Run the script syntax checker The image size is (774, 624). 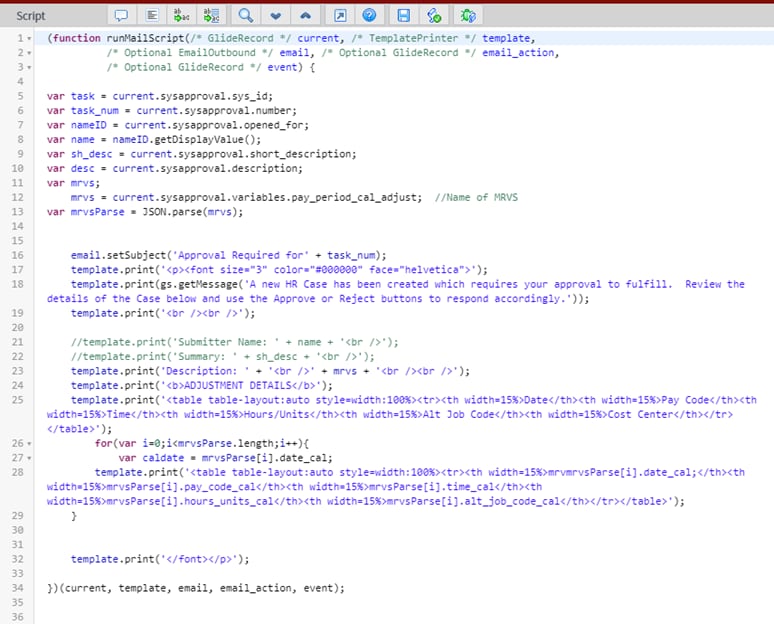434,15
